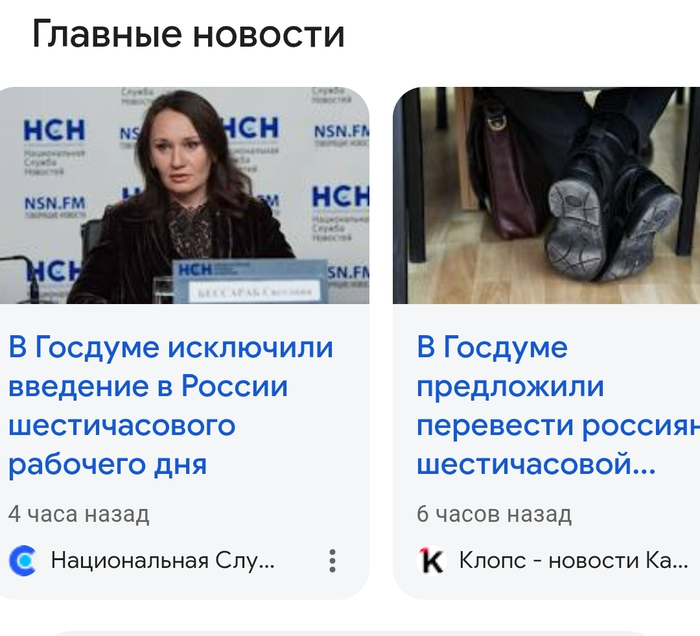The height and width of the screenshot is (636, 700).
Task: Click the Национальная Служба Новостей source logo
Action: (22, 561)
